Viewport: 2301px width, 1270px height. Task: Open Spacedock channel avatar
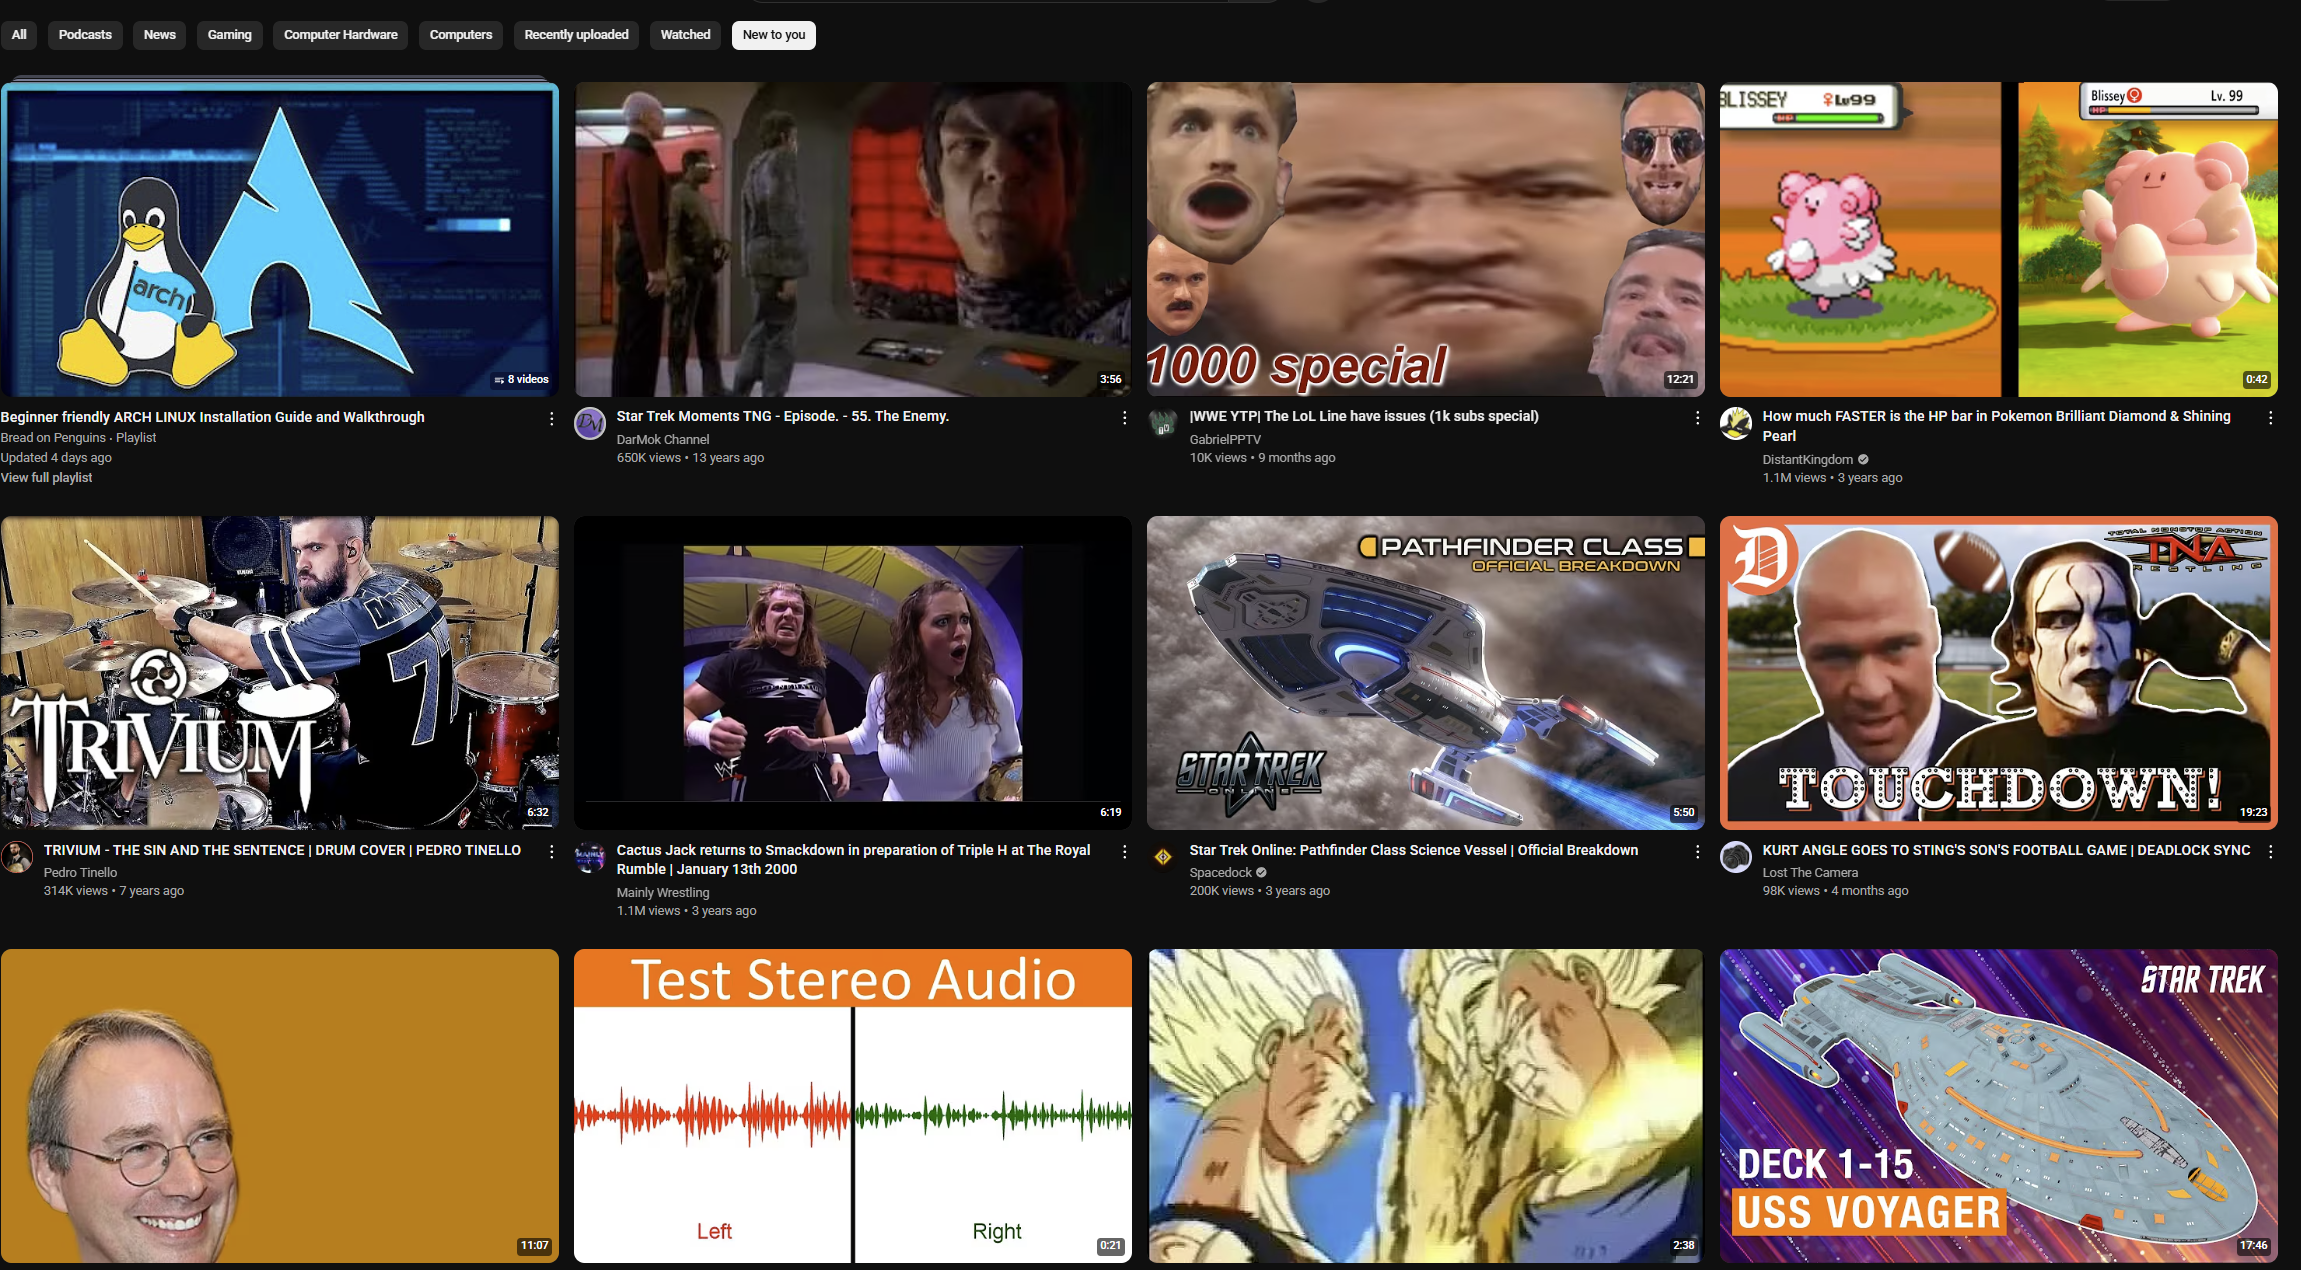(x=1163, y=857)
